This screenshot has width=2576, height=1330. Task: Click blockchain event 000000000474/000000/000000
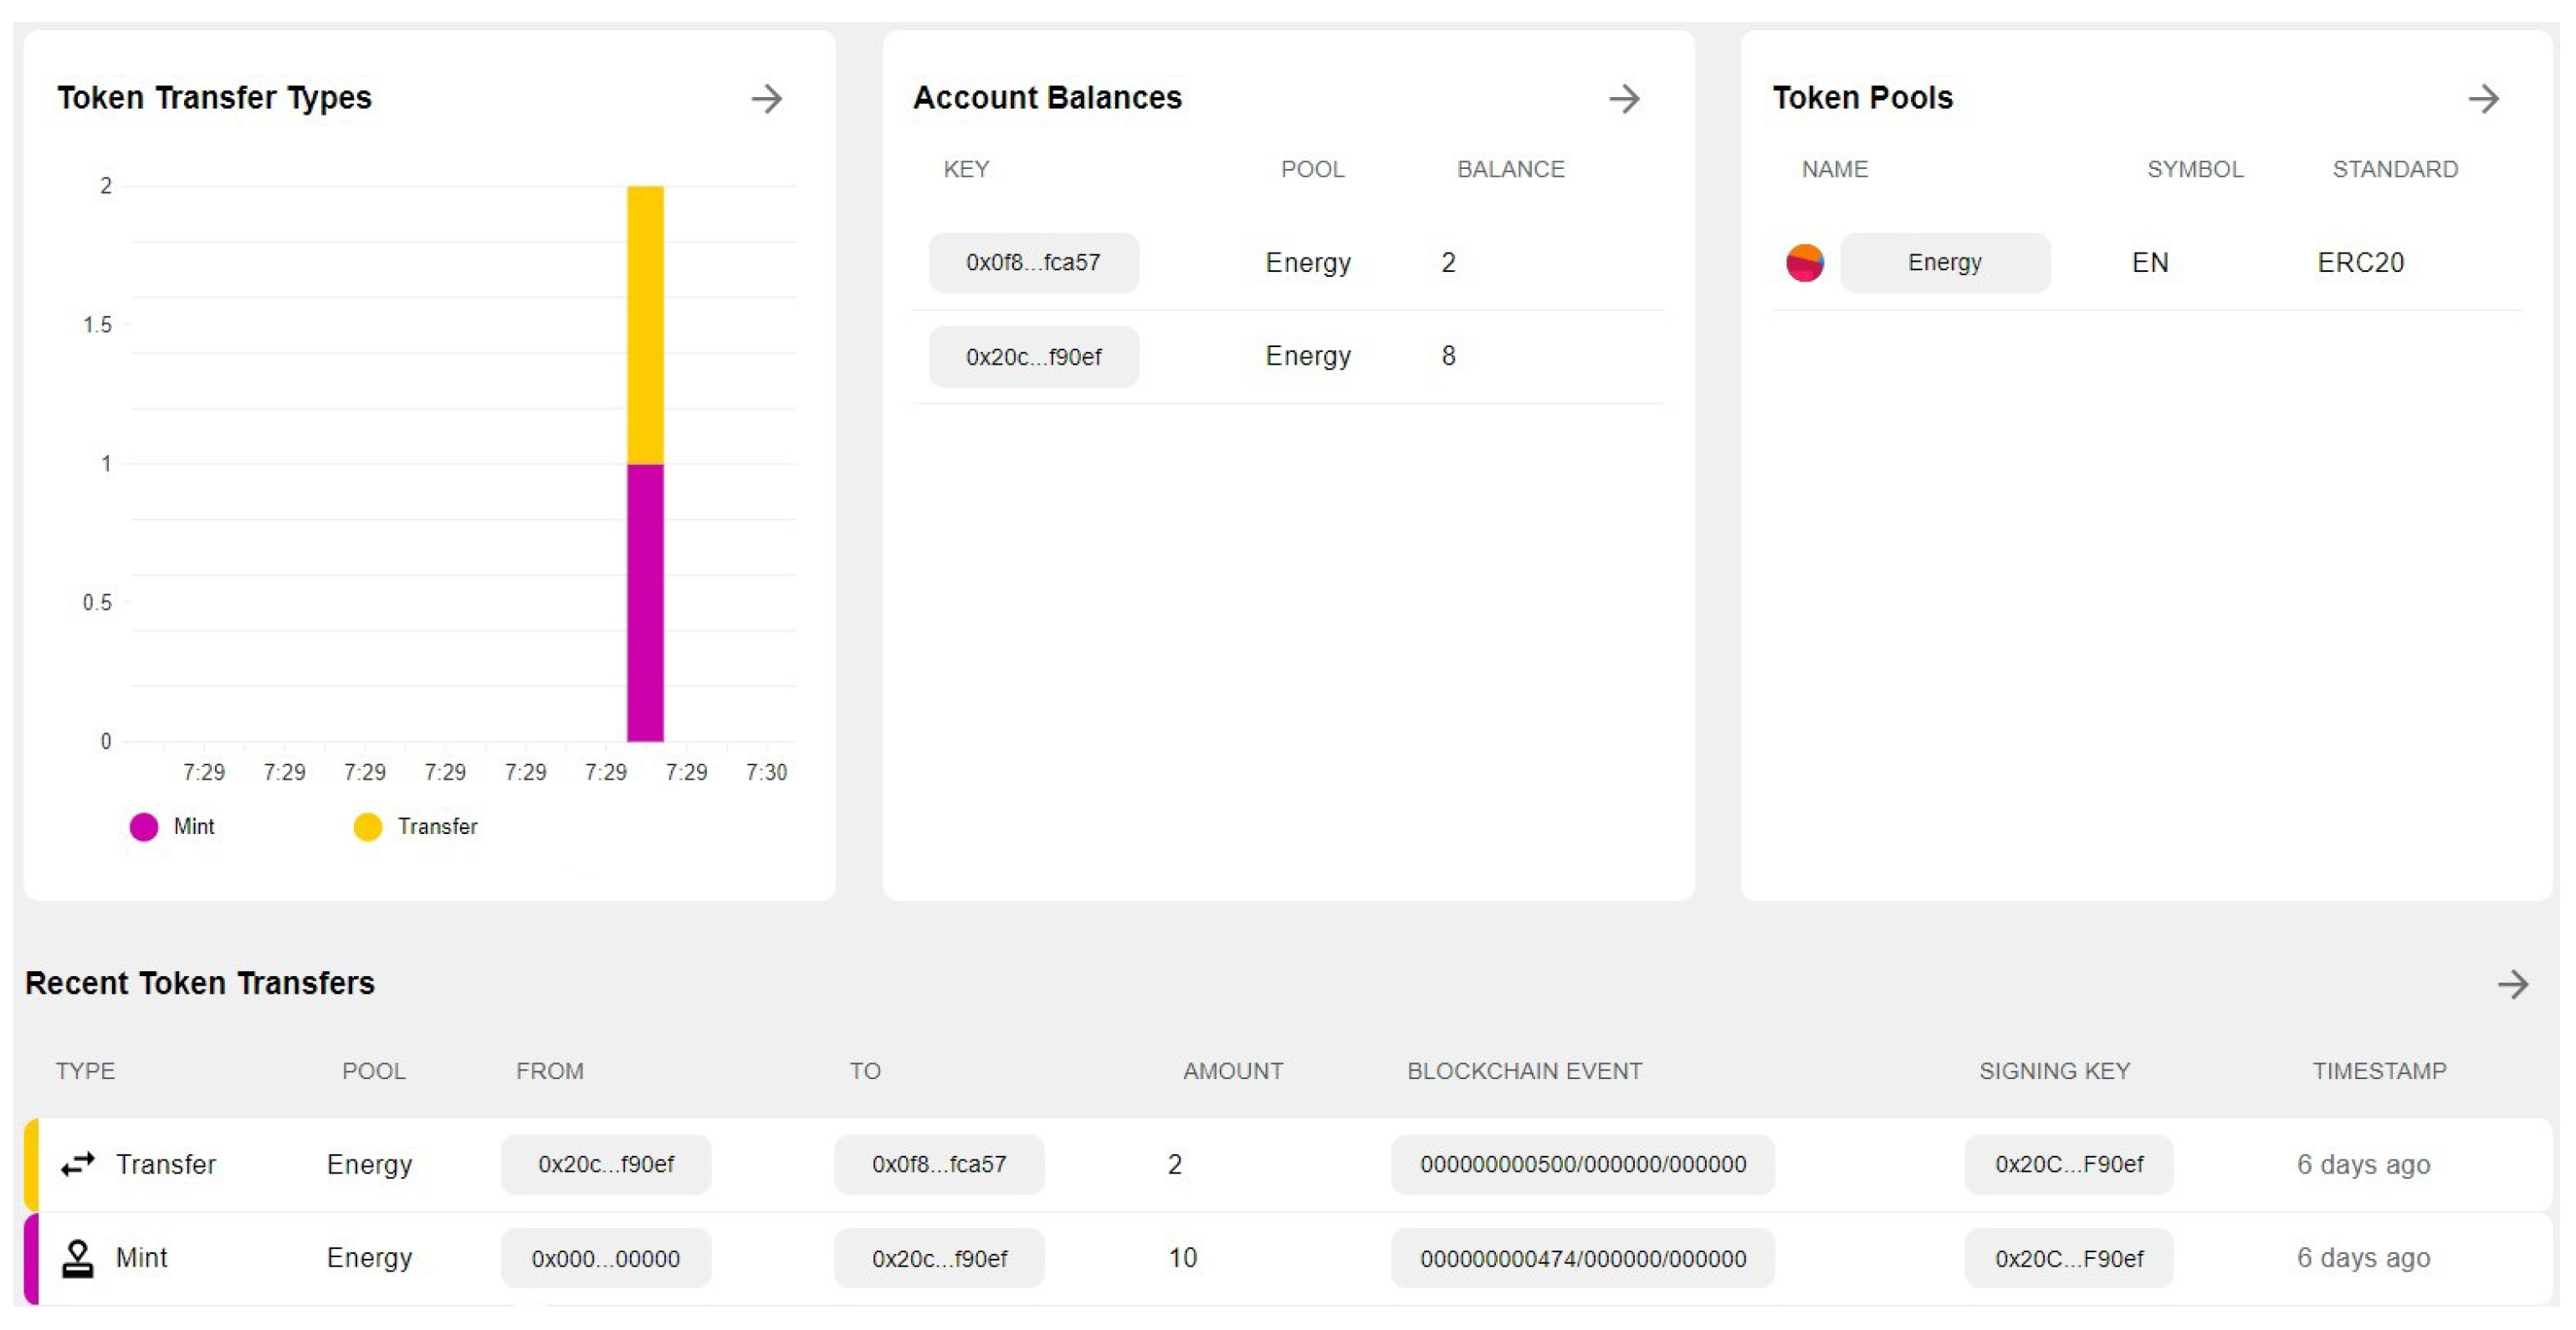[x=1582, y=1258]
